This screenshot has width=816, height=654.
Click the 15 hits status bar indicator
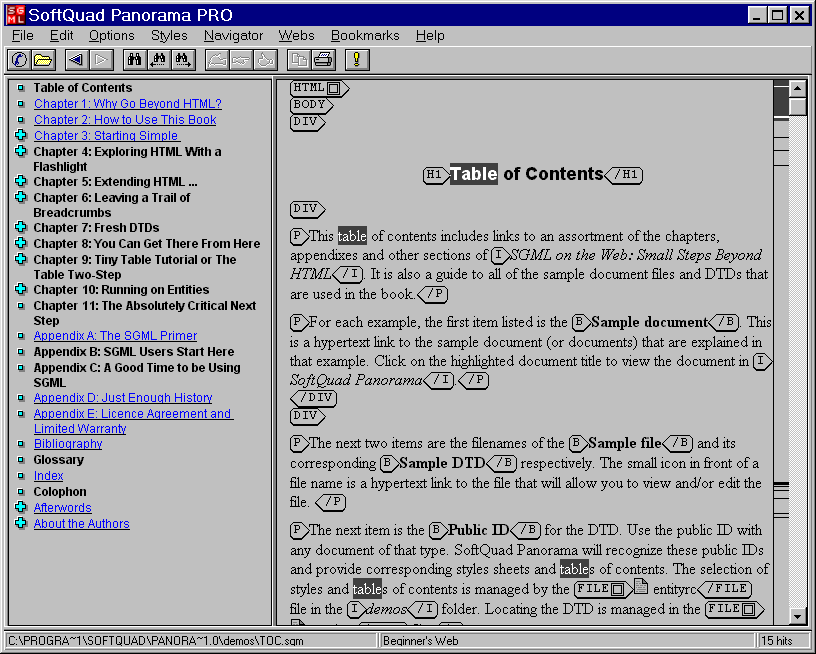(784, 640)
